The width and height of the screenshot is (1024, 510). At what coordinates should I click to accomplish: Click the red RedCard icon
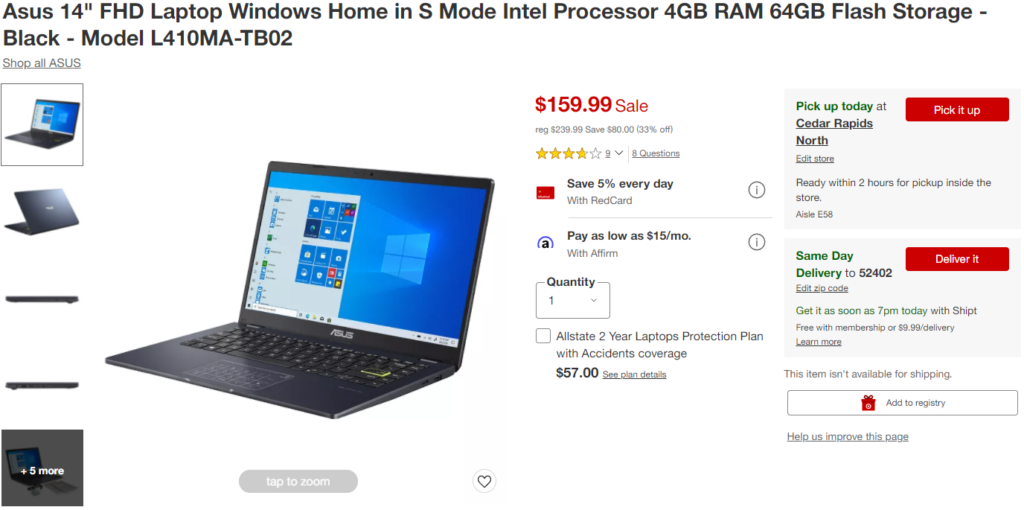[x=545, y=193]
